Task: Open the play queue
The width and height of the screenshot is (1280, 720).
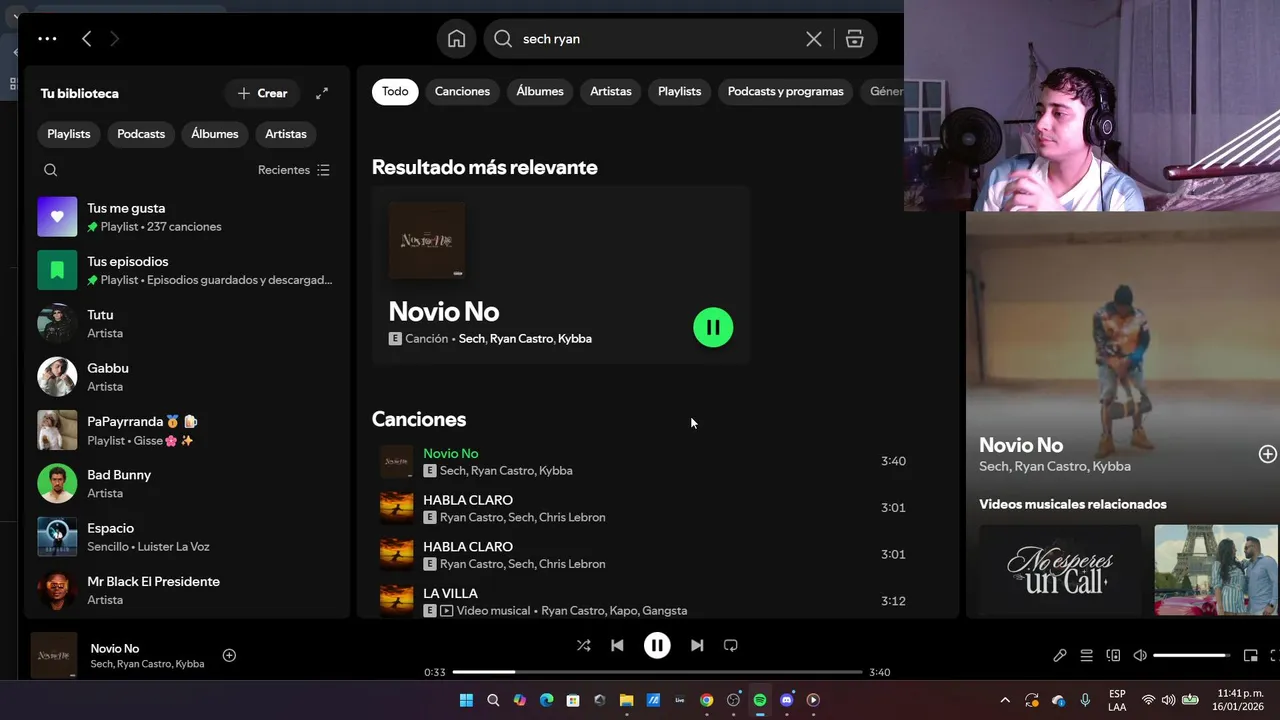Action: 1086,656
